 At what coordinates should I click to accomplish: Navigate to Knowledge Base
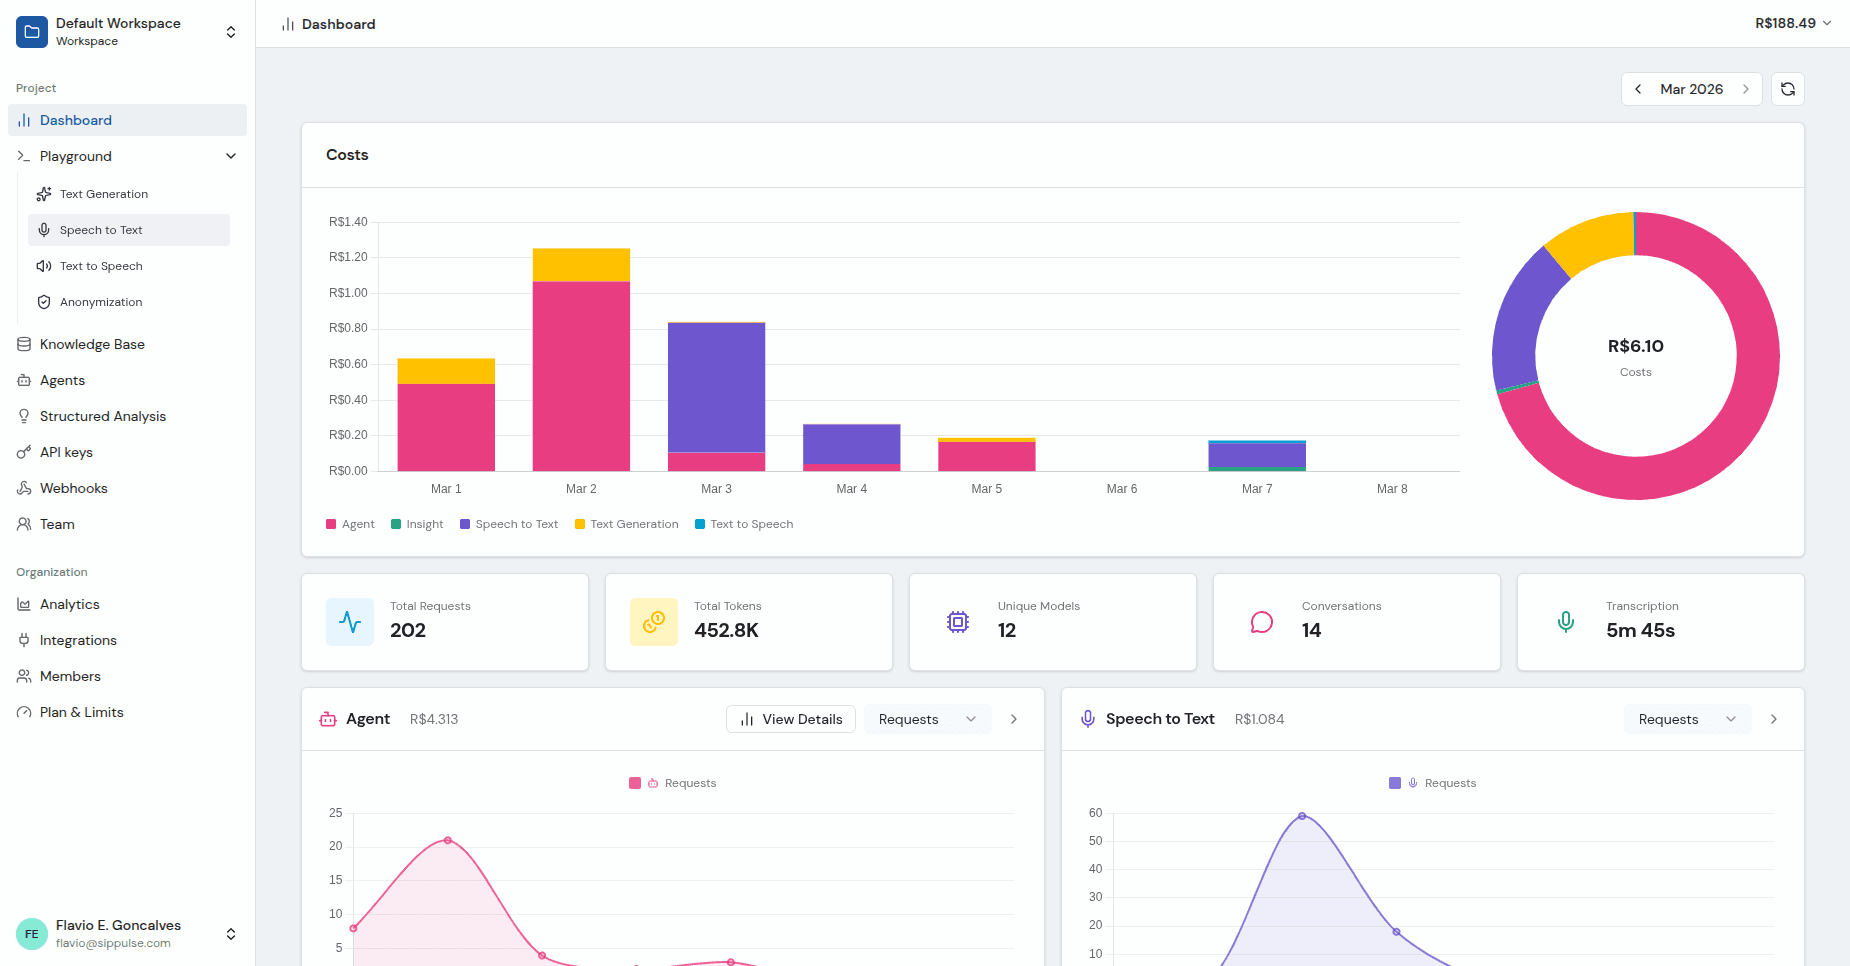click(x=127, y=344)
